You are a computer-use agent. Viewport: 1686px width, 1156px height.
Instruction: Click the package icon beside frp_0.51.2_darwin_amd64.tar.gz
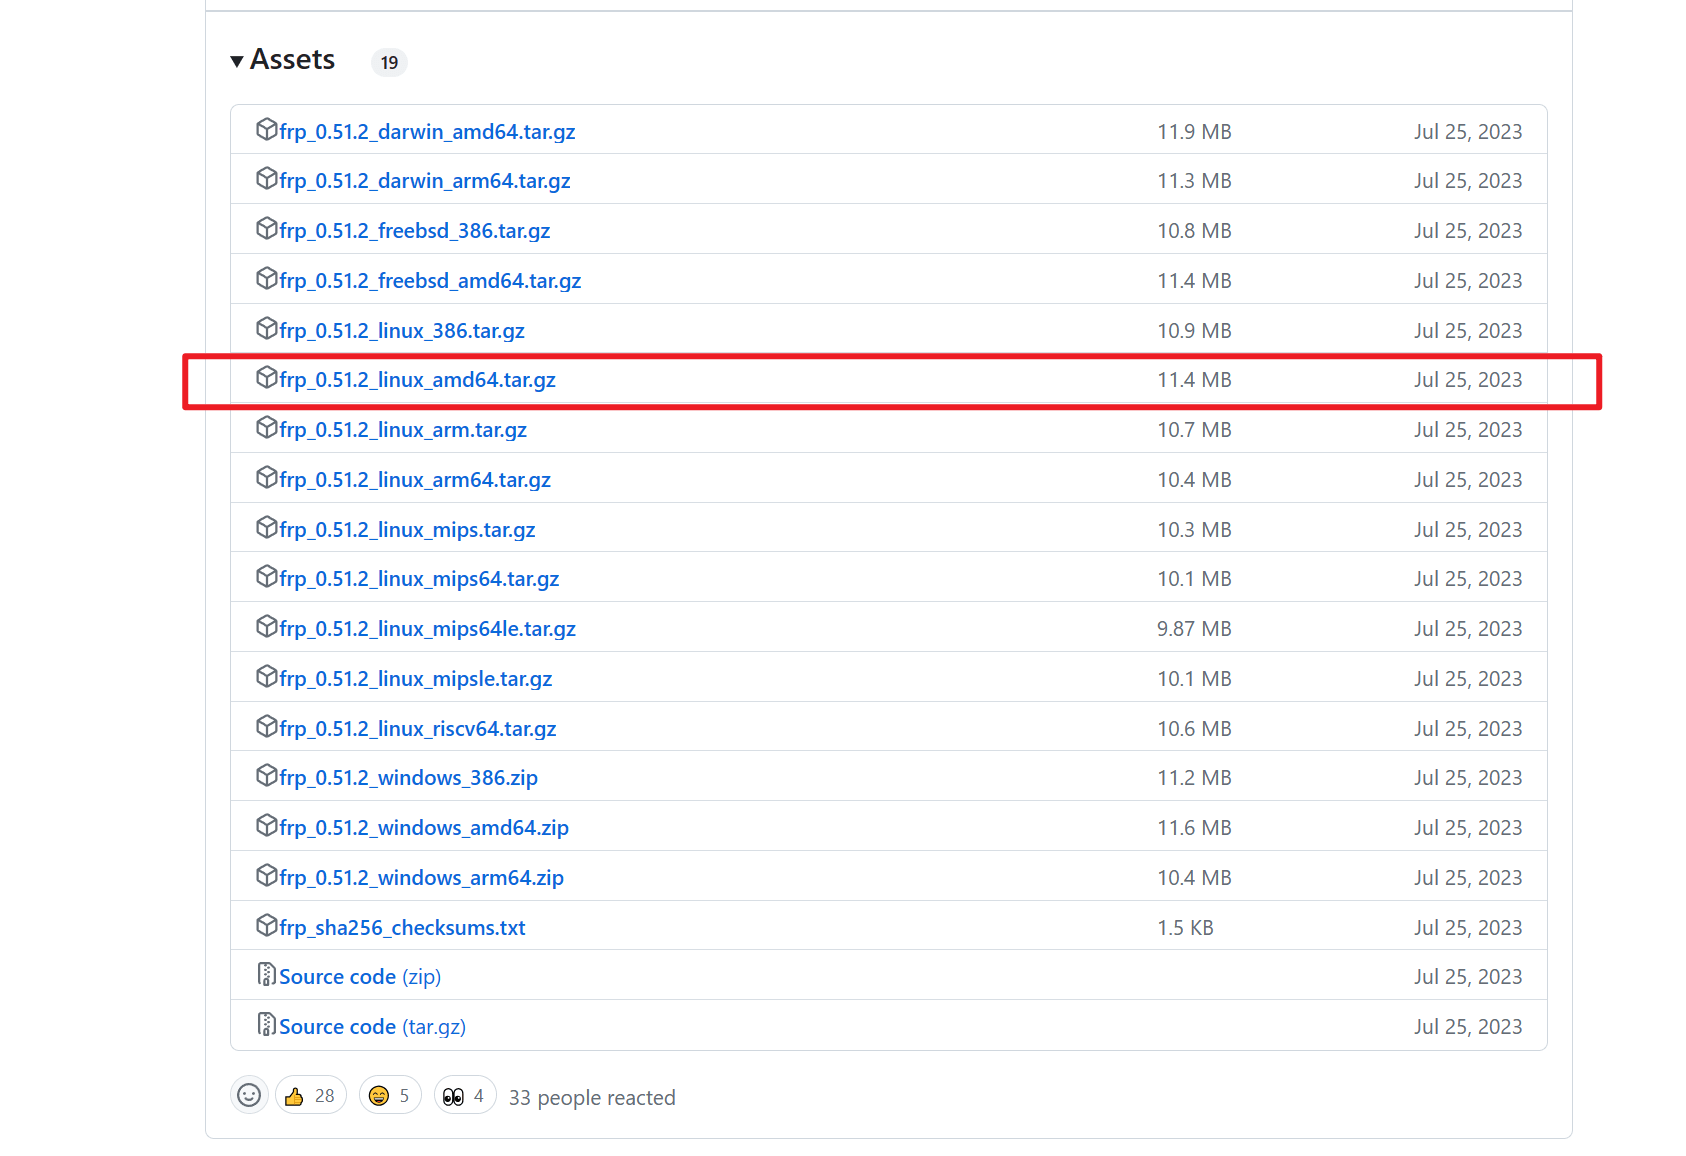pos(266,130)
